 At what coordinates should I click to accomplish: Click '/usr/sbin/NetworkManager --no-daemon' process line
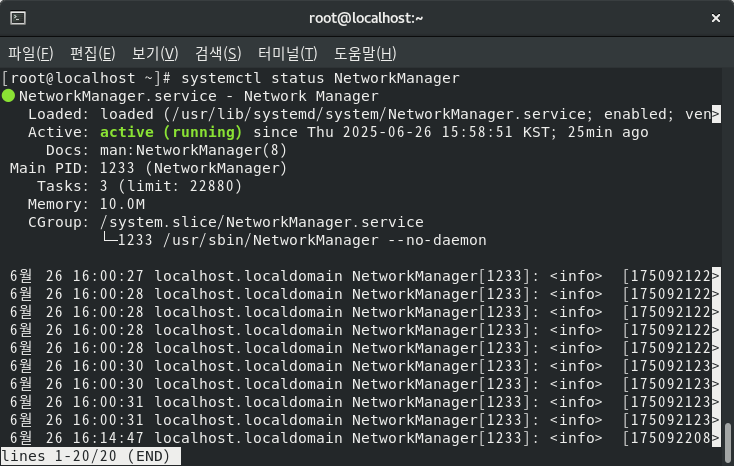tap(325, 240)
